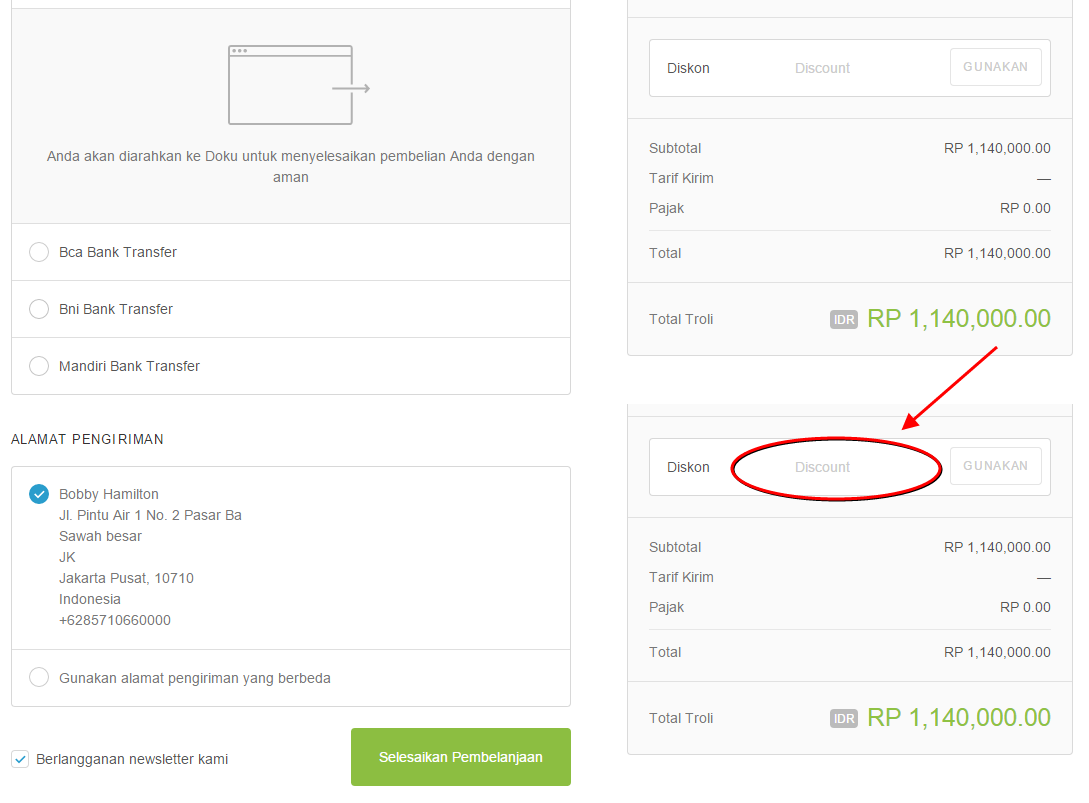Click the Doku redirect browser window icon
1089x803 pixels.
pyautogui.click(x=299, y=85)
